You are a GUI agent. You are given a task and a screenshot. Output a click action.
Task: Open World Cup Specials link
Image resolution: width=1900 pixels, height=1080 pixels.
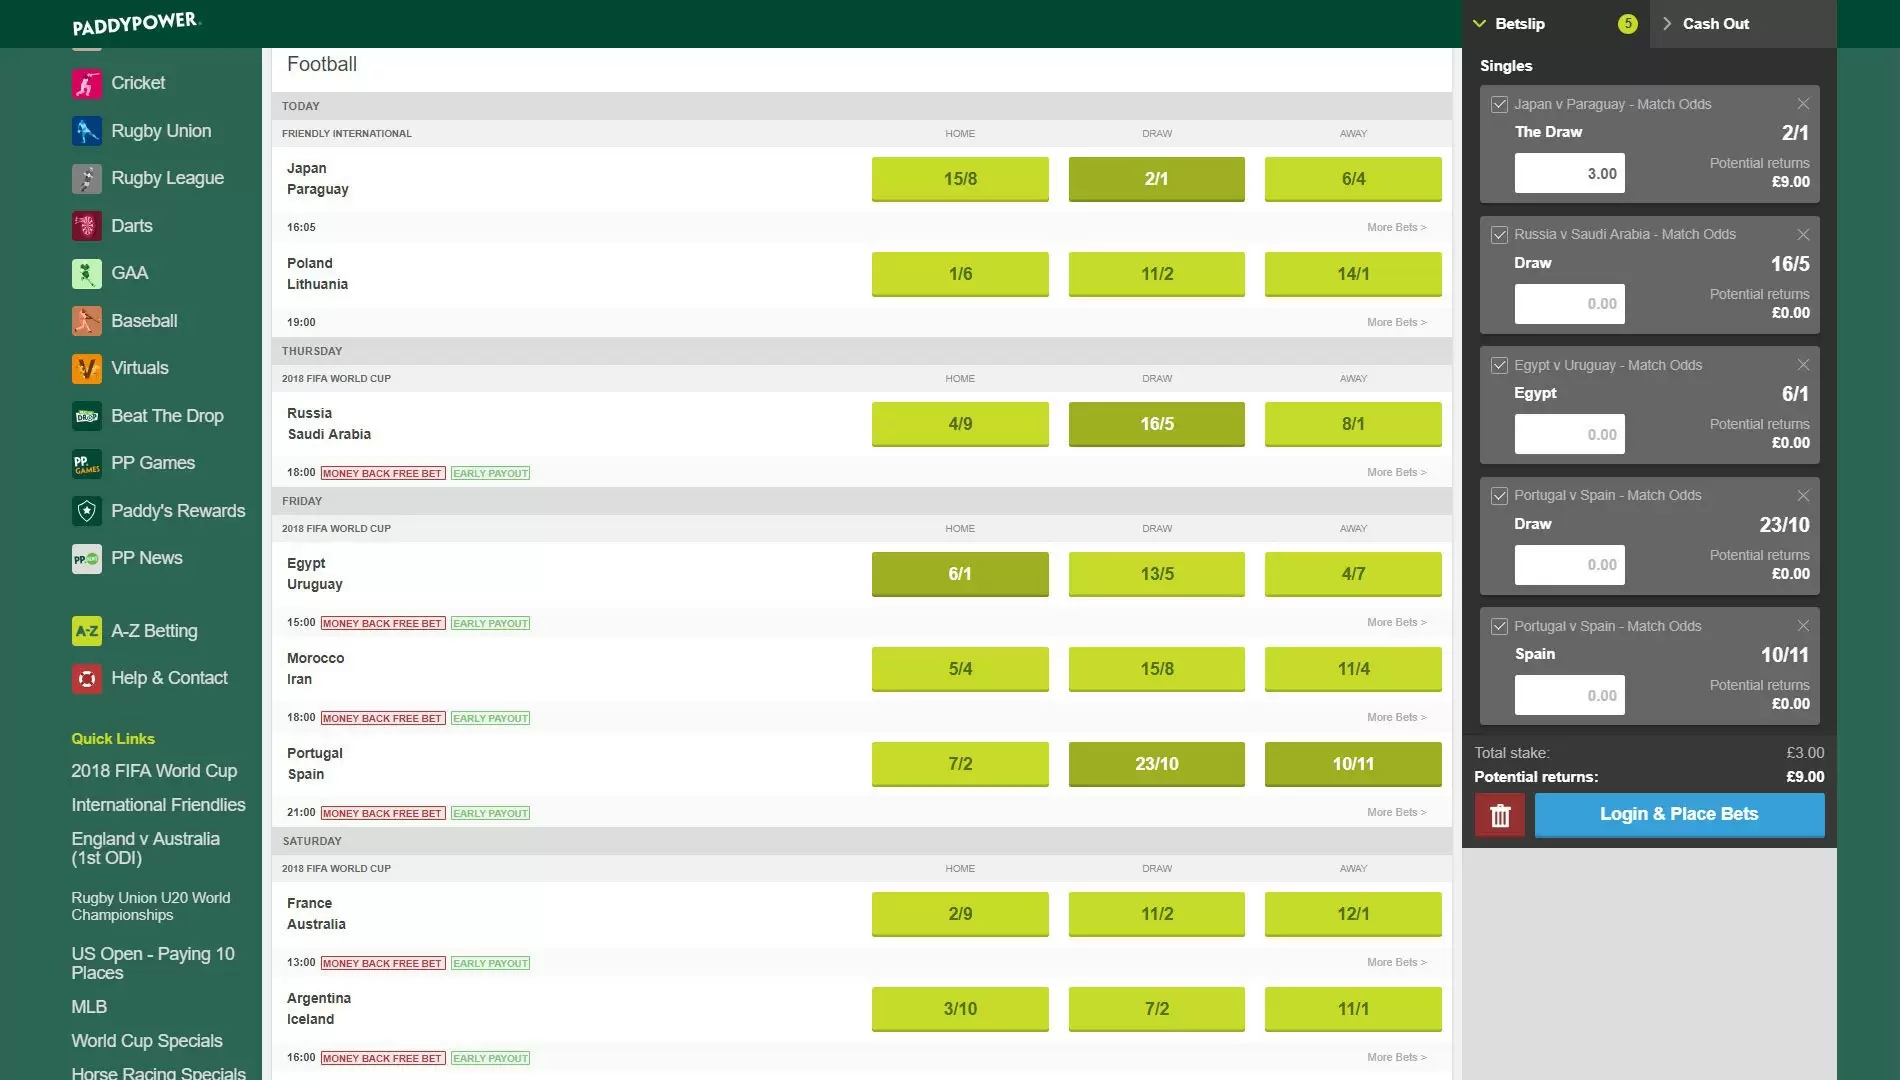click(147, 1041)
